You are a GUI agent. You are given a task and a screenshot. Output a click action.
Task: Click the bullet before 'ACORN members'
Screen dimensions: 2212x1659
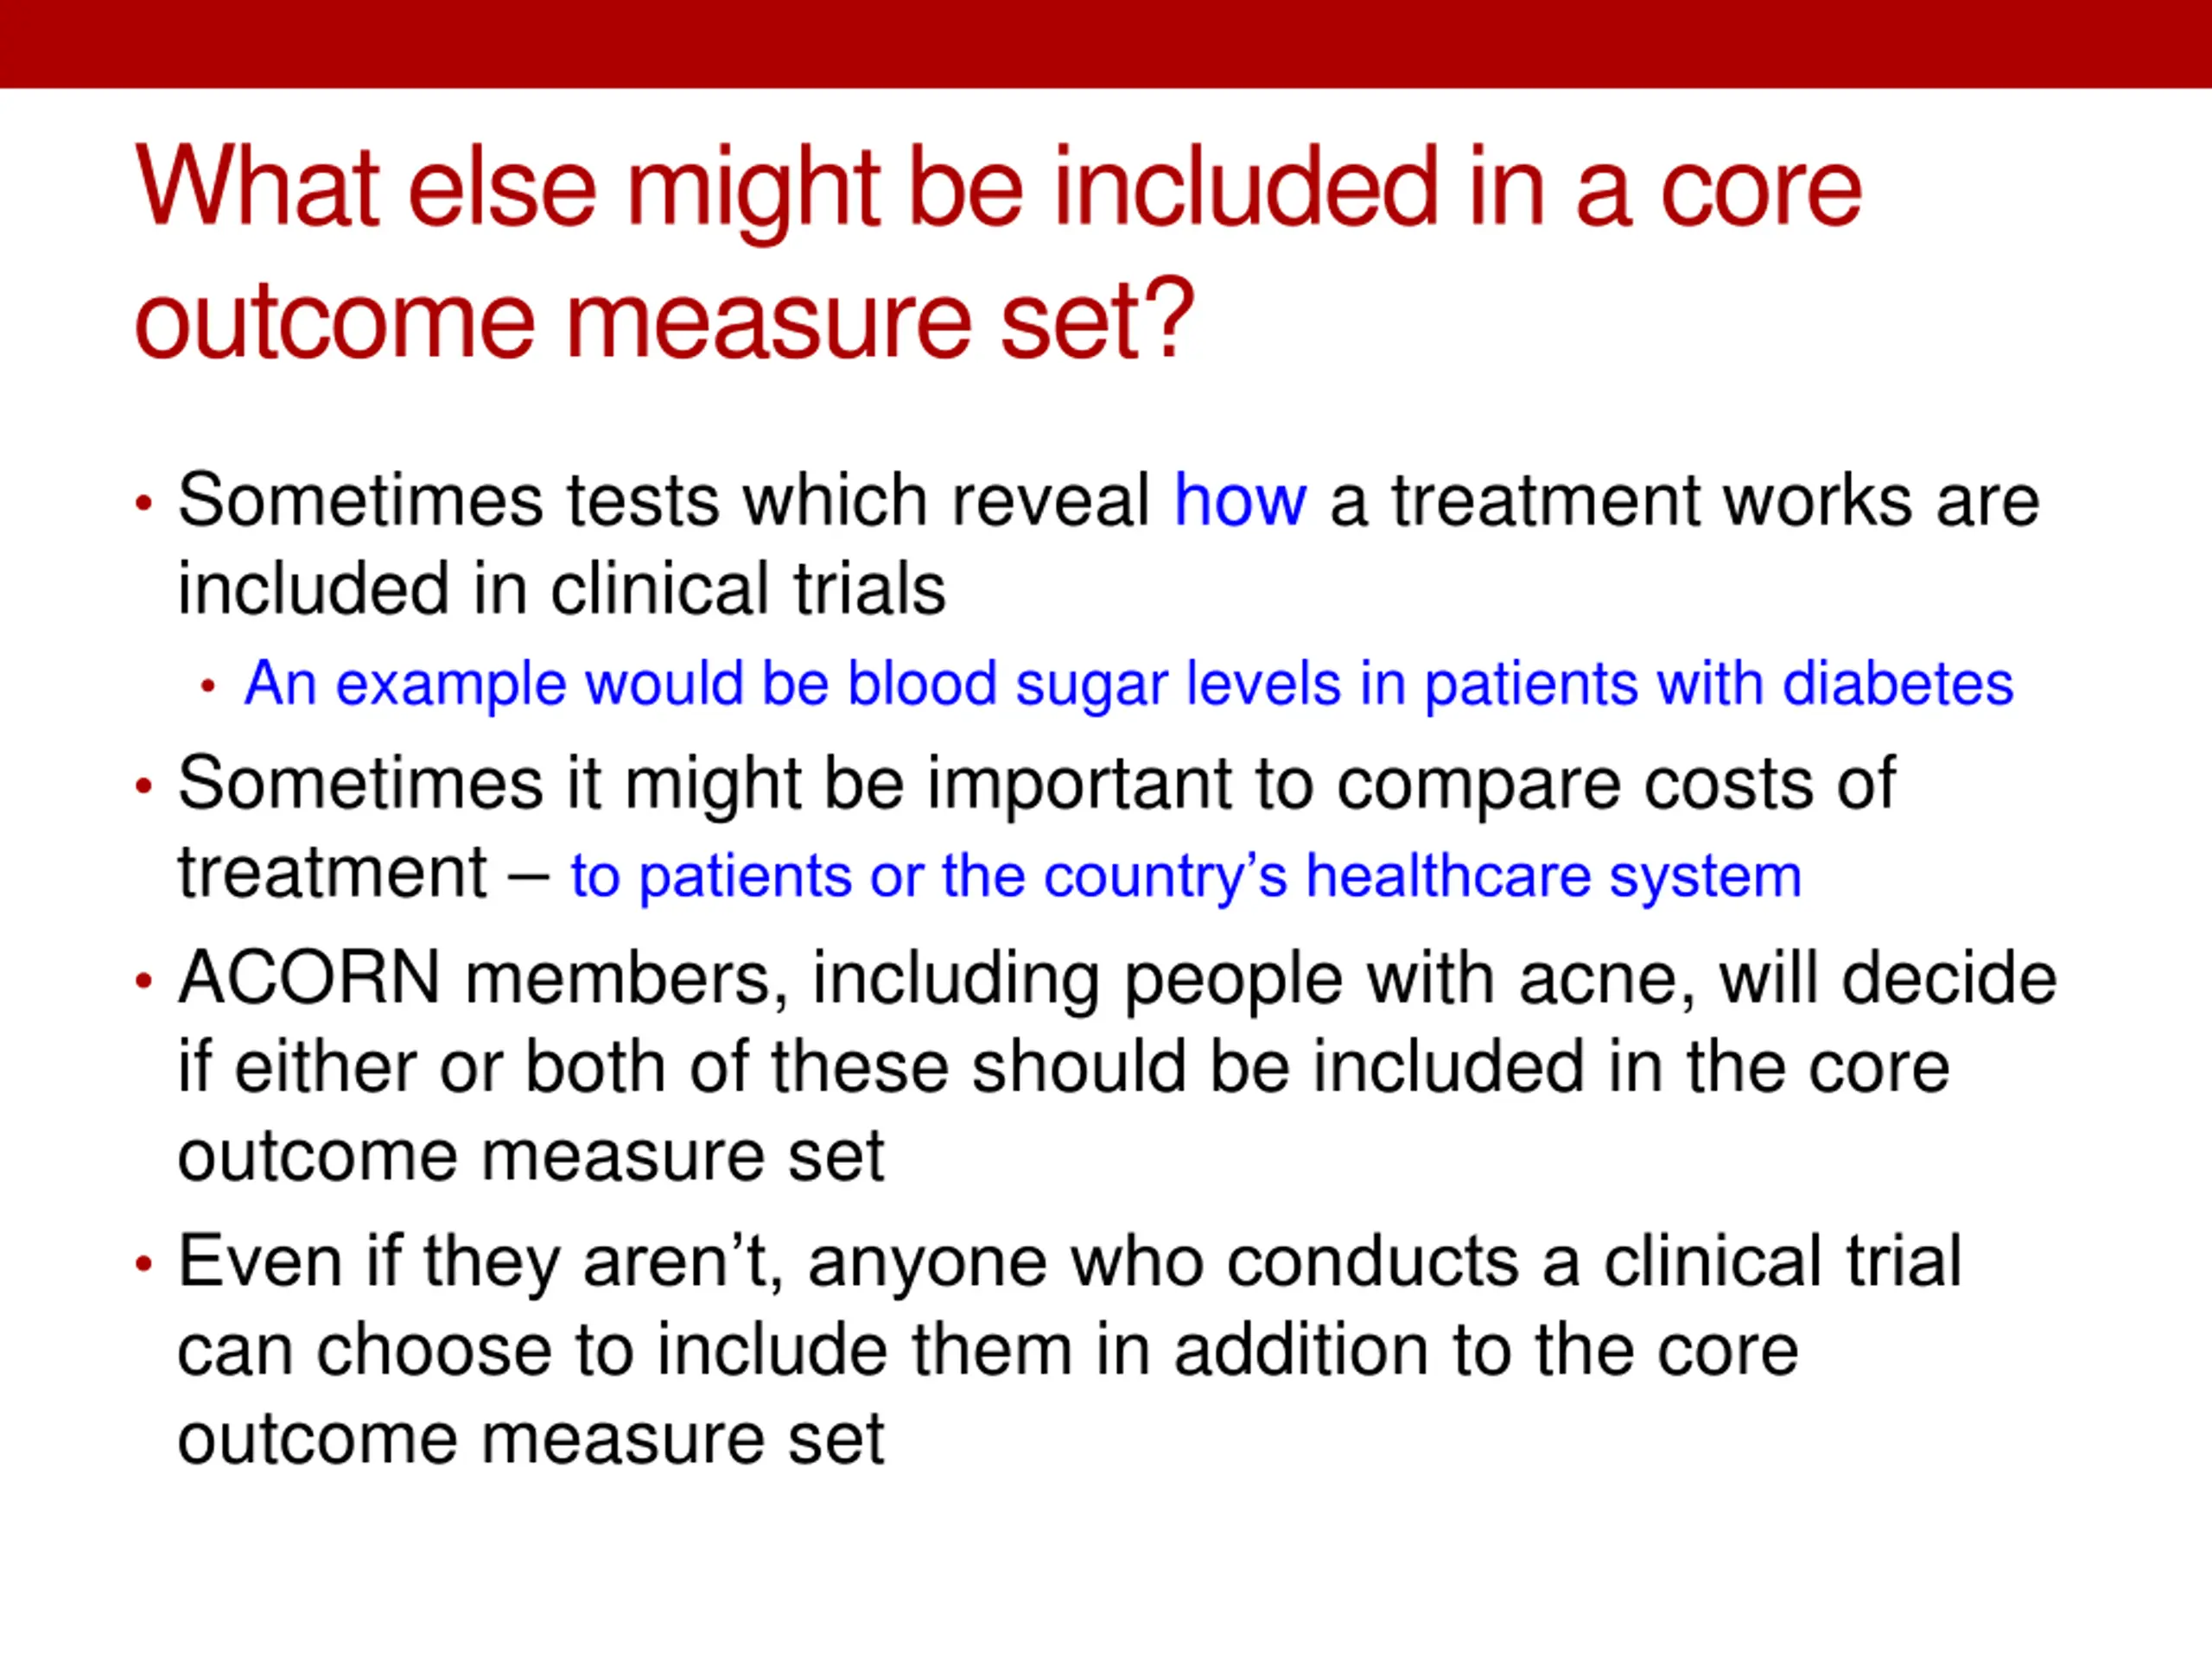(144, 980)
